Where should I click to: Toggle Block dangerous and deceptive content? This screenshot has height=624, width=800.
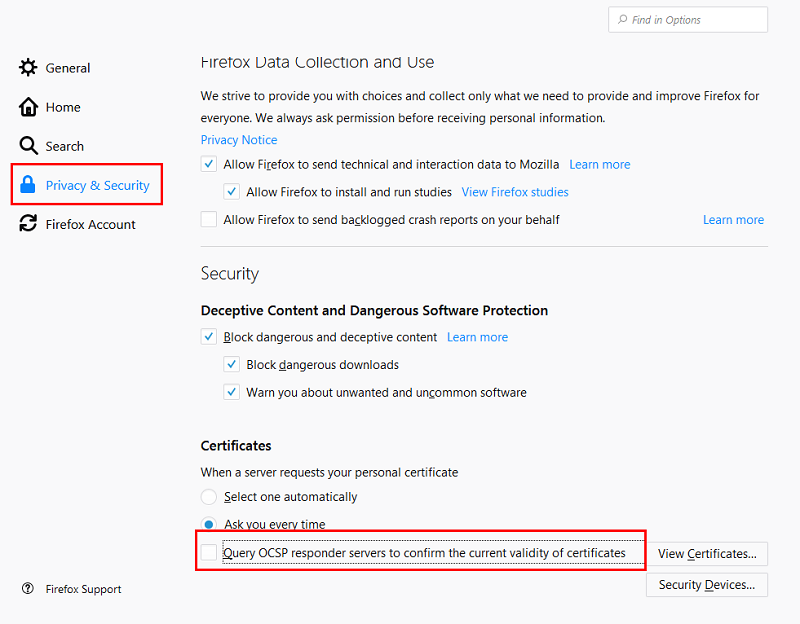pyautogui.click(x=209, y=337)
